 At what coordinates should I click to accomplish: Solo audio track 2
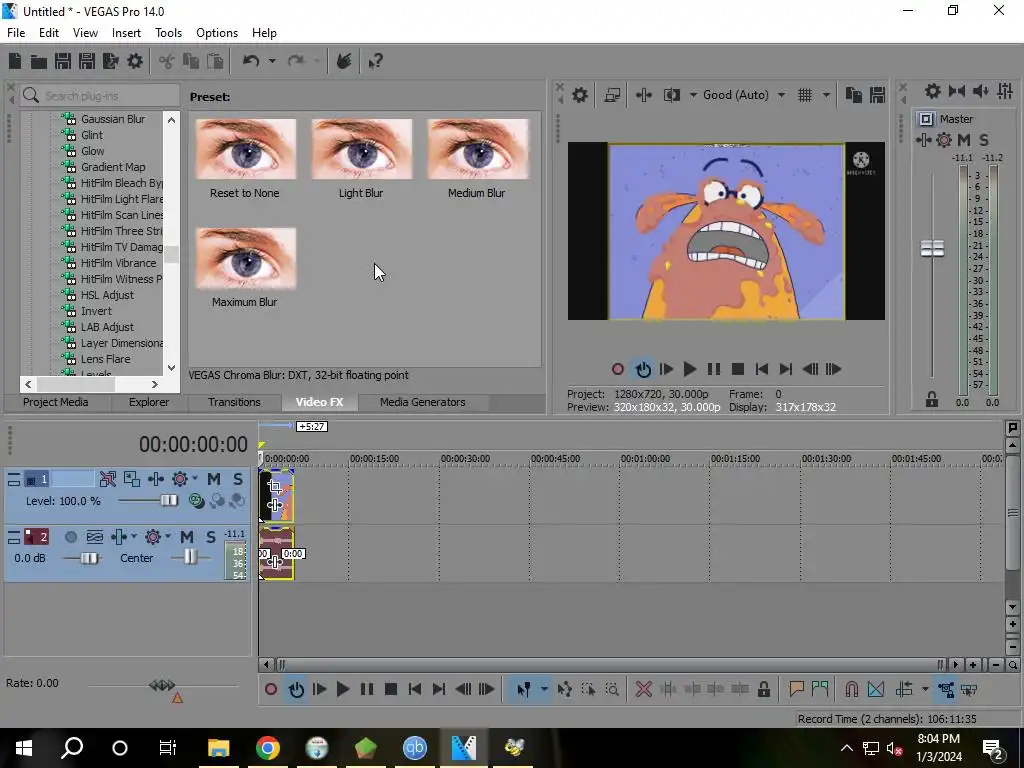(210, 537)
